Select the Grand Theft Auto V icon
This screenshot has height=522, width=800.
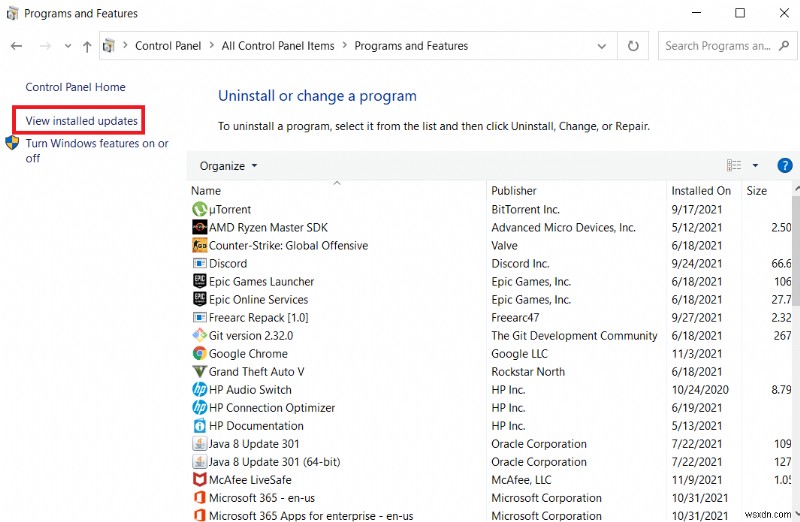click(199, 371)
